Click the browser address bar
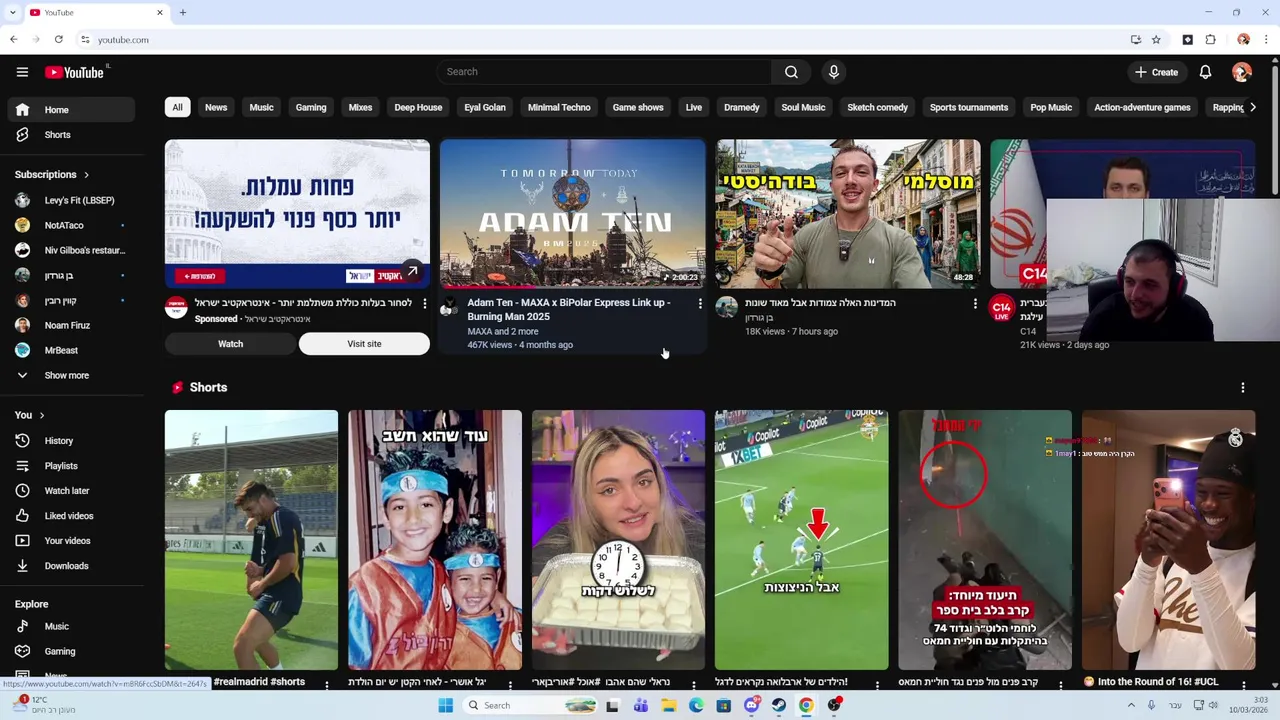Image resolution: width=1280 pixels, height=720 pixels. click(x=600, y=40)
